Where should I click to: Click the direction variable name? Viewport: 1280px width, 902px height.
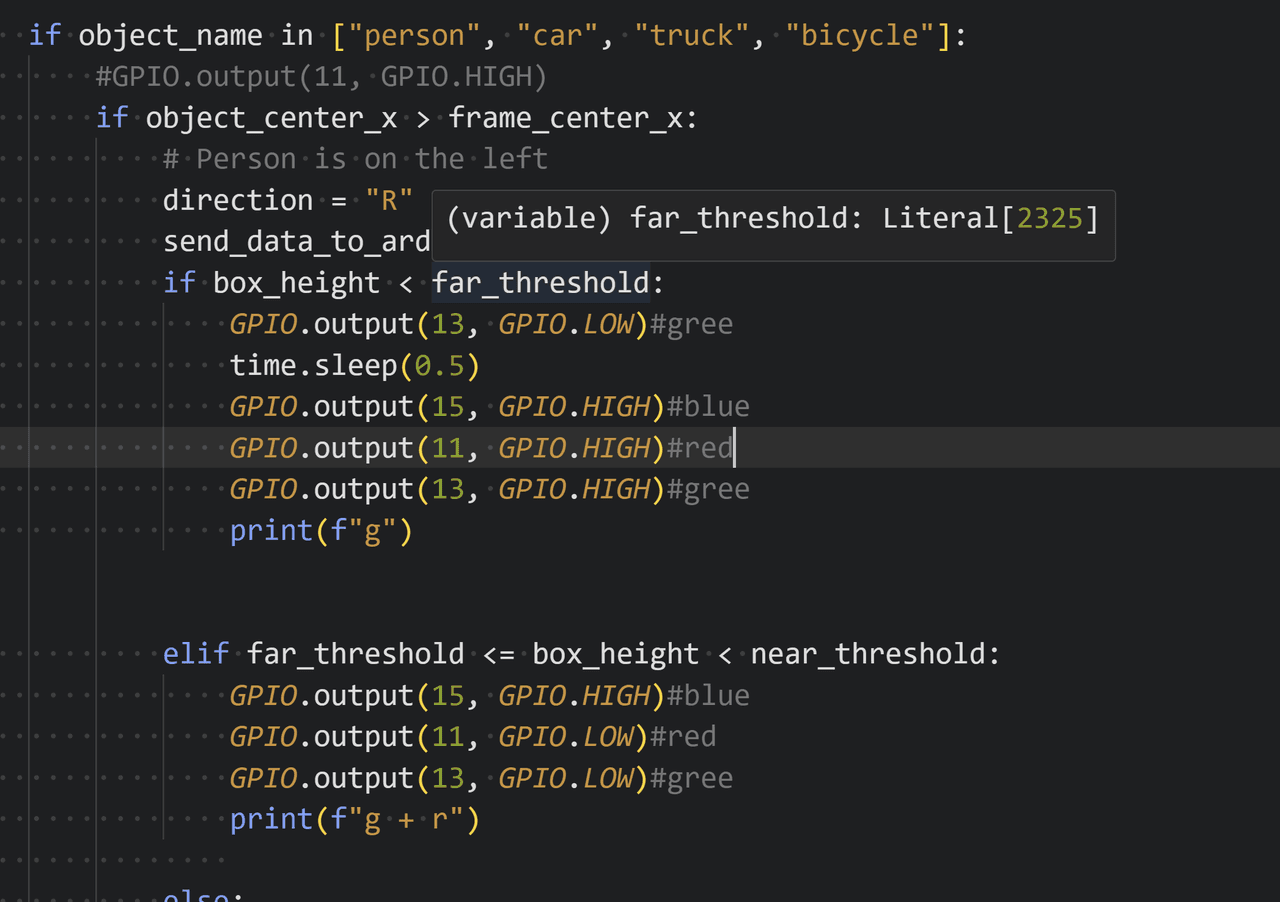tap(238, 200)
